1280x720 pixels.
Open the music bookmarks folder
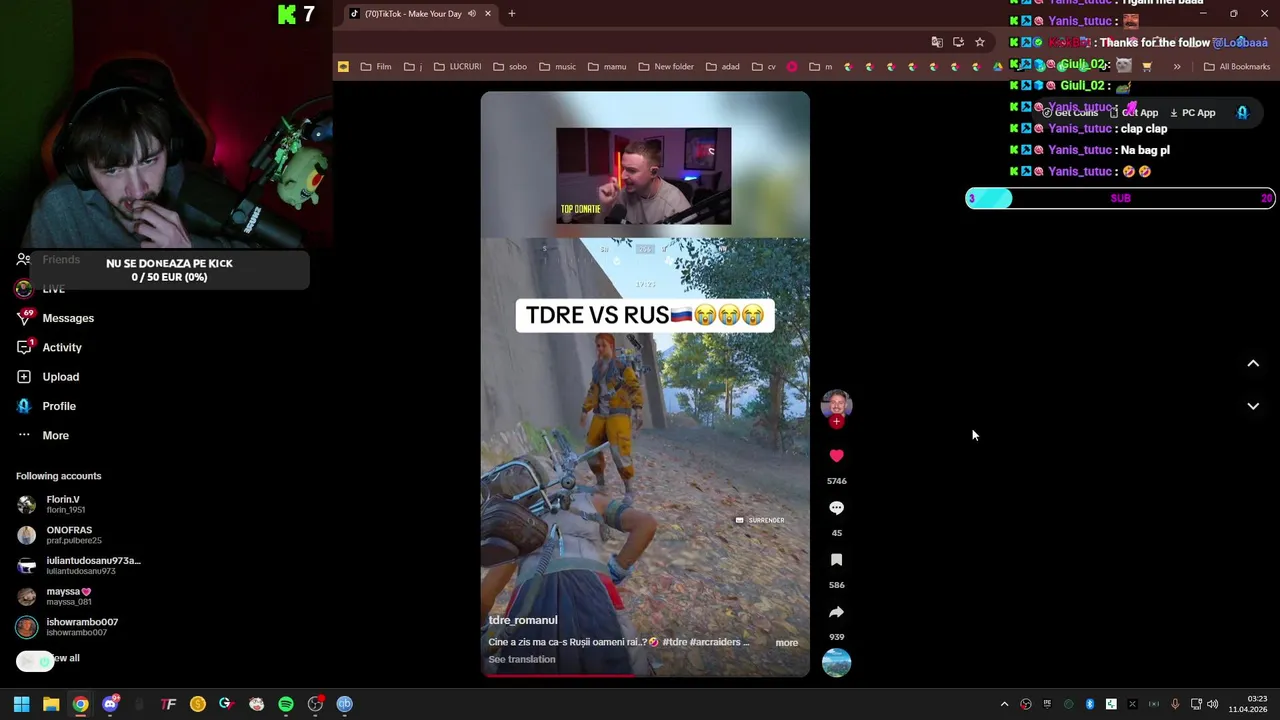(557, 67)
